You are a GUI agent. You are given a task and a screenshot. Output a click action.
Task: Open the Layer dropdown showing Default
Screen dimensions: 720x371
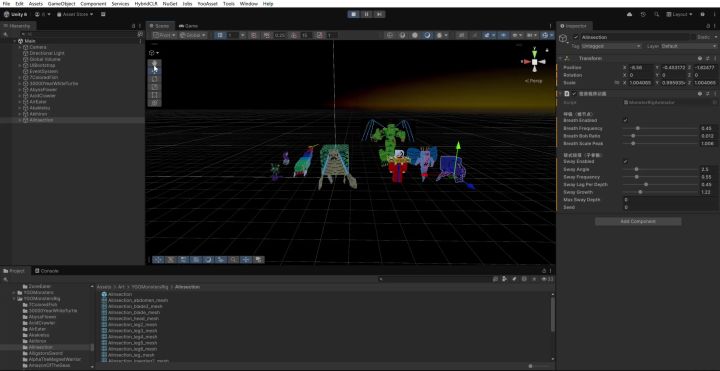(x=689, y=46)
